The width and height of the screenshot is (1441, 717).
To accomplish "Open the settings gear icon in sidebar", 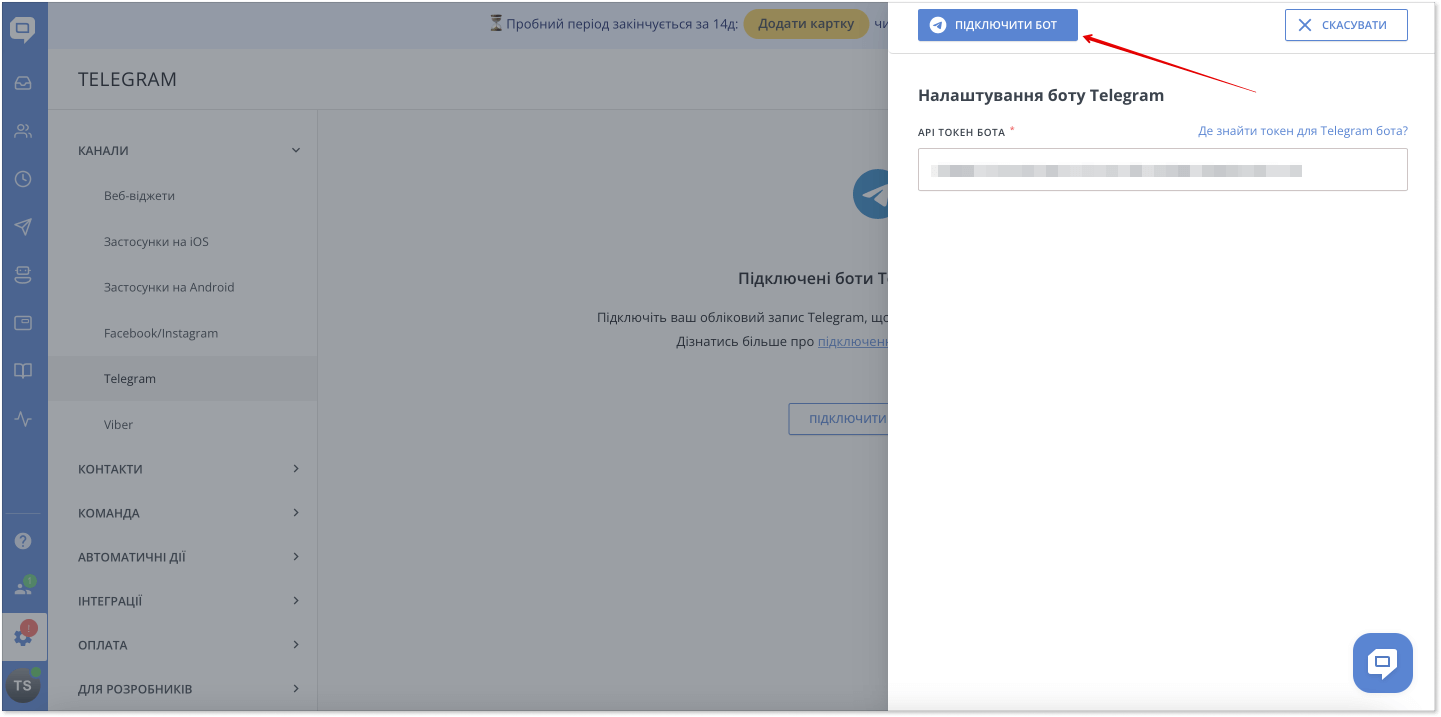I will point(23,637).
